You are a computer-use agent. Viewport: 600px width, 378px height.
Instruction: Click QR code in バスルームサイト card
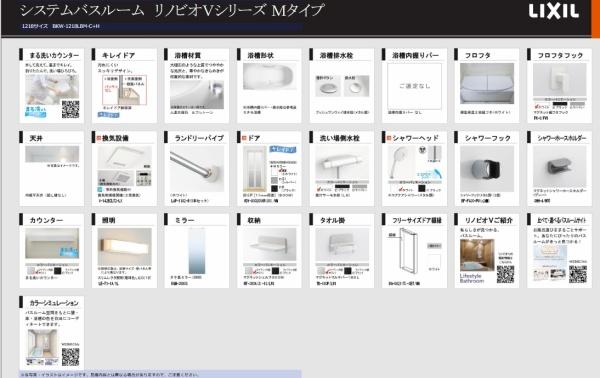pos(578,274)
